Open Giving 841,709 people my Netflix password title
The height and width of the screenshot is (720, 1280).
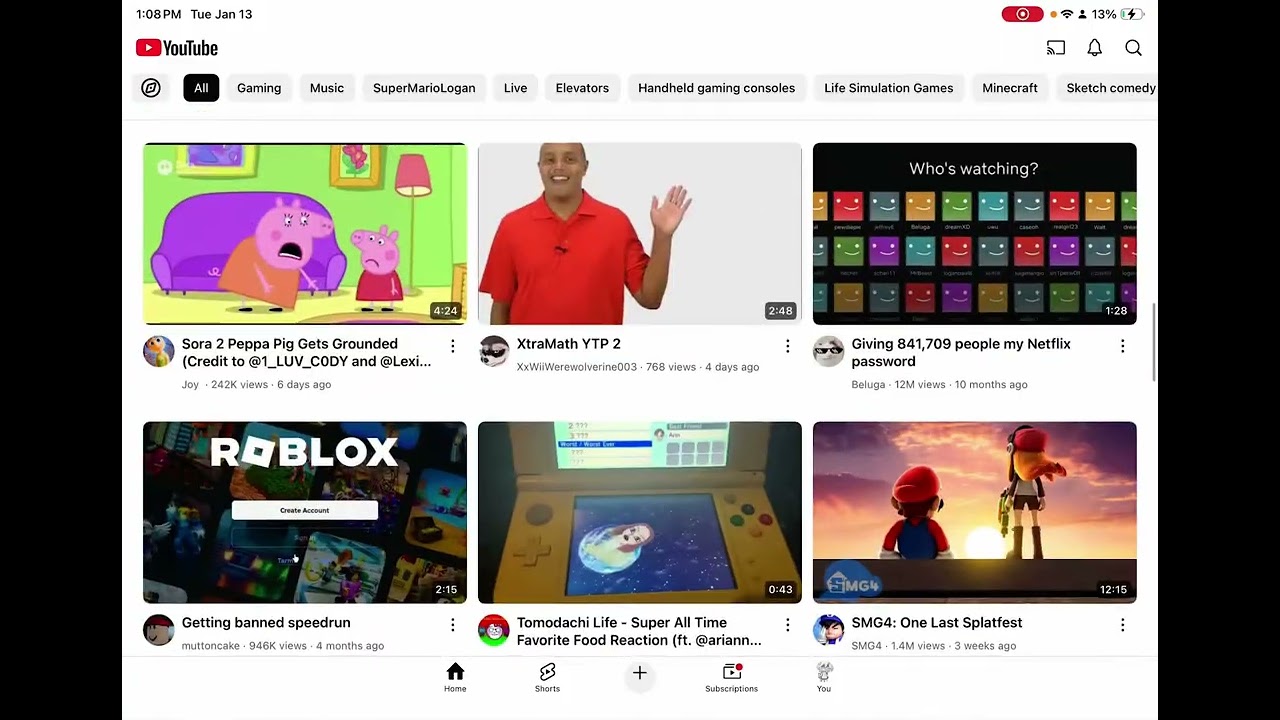[961, 353]
